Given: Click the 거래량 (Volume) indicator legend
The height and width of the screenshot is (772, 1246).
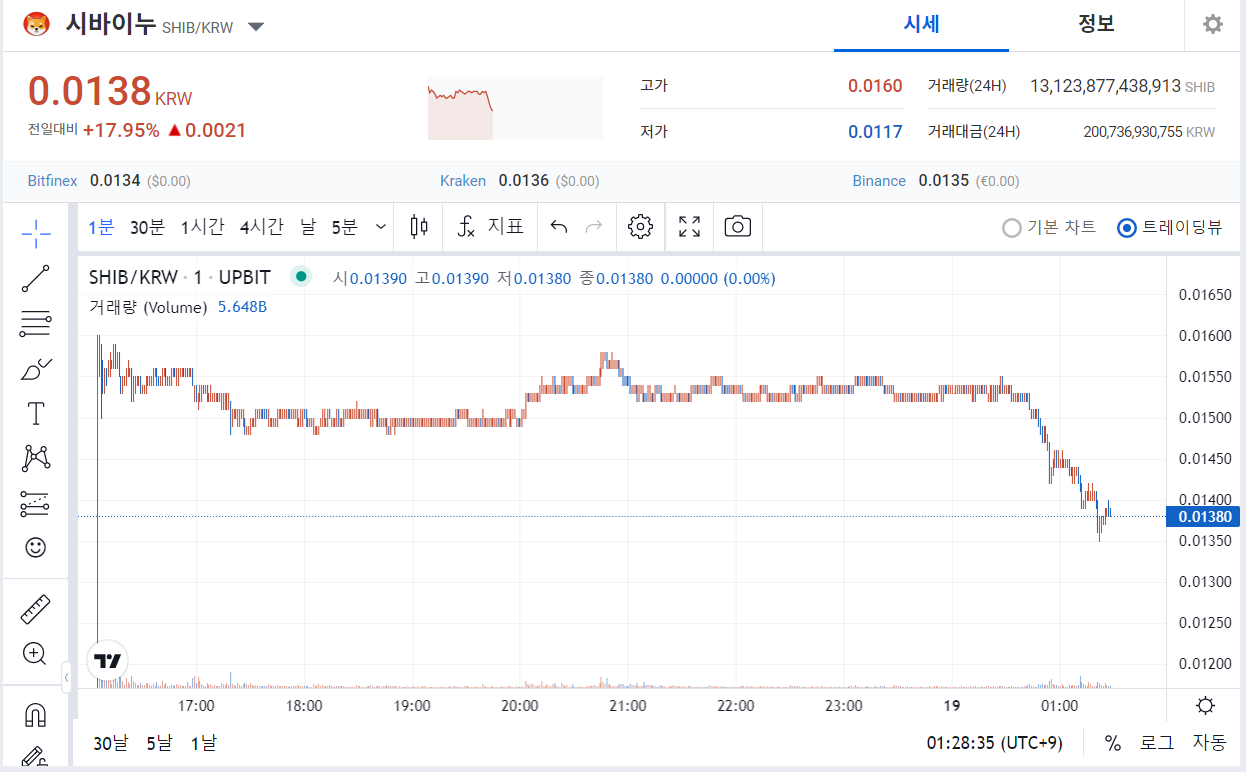Looking at the screenshot, I should (x=148, y=307).
